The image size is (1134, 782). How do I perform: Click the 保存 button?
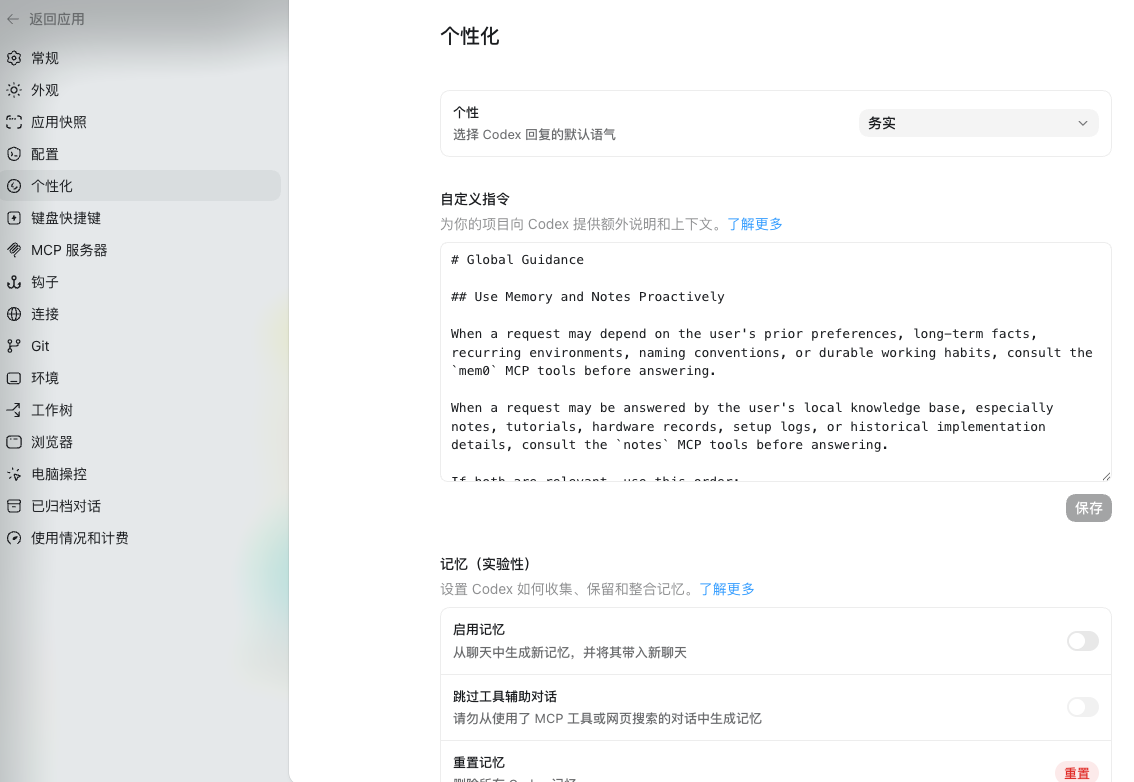1088,508
